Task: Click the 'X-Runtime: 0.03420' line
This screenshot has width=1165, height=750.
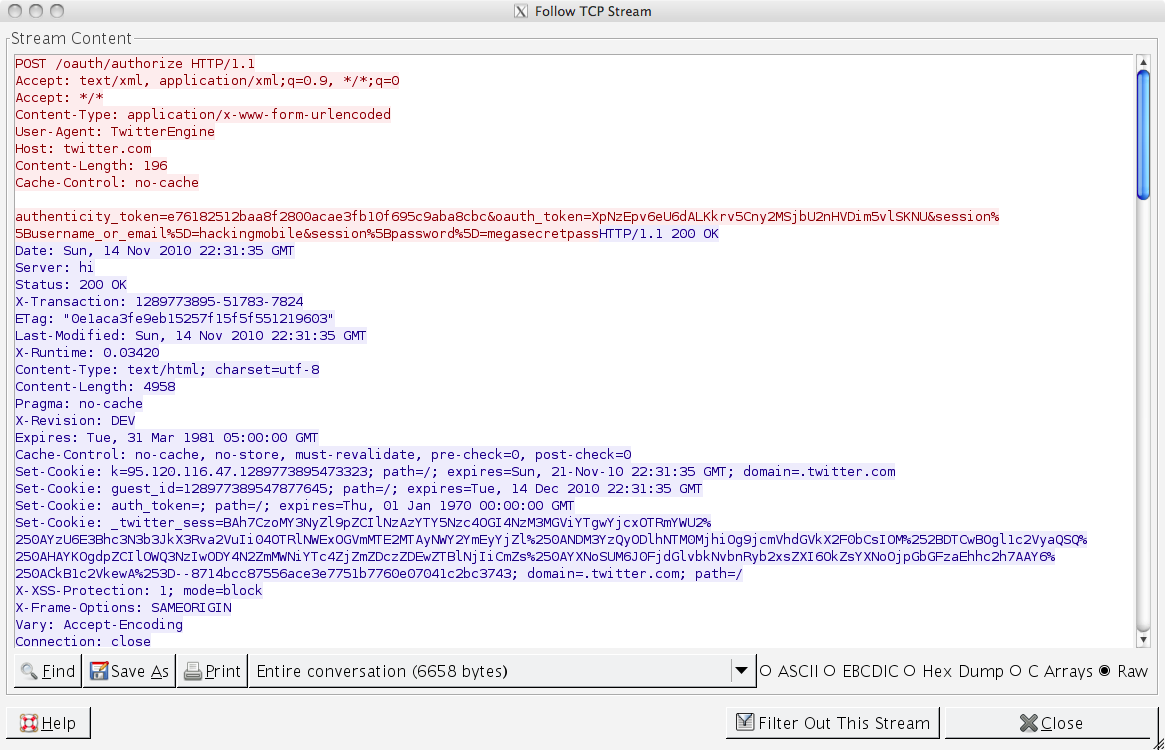Action: coord(87,353)
